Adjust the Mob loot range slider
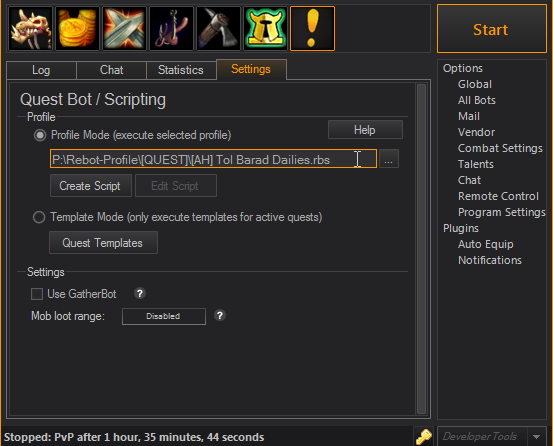Image resolution: width=553 pixels, height=446 pixels. coord(164,316)
